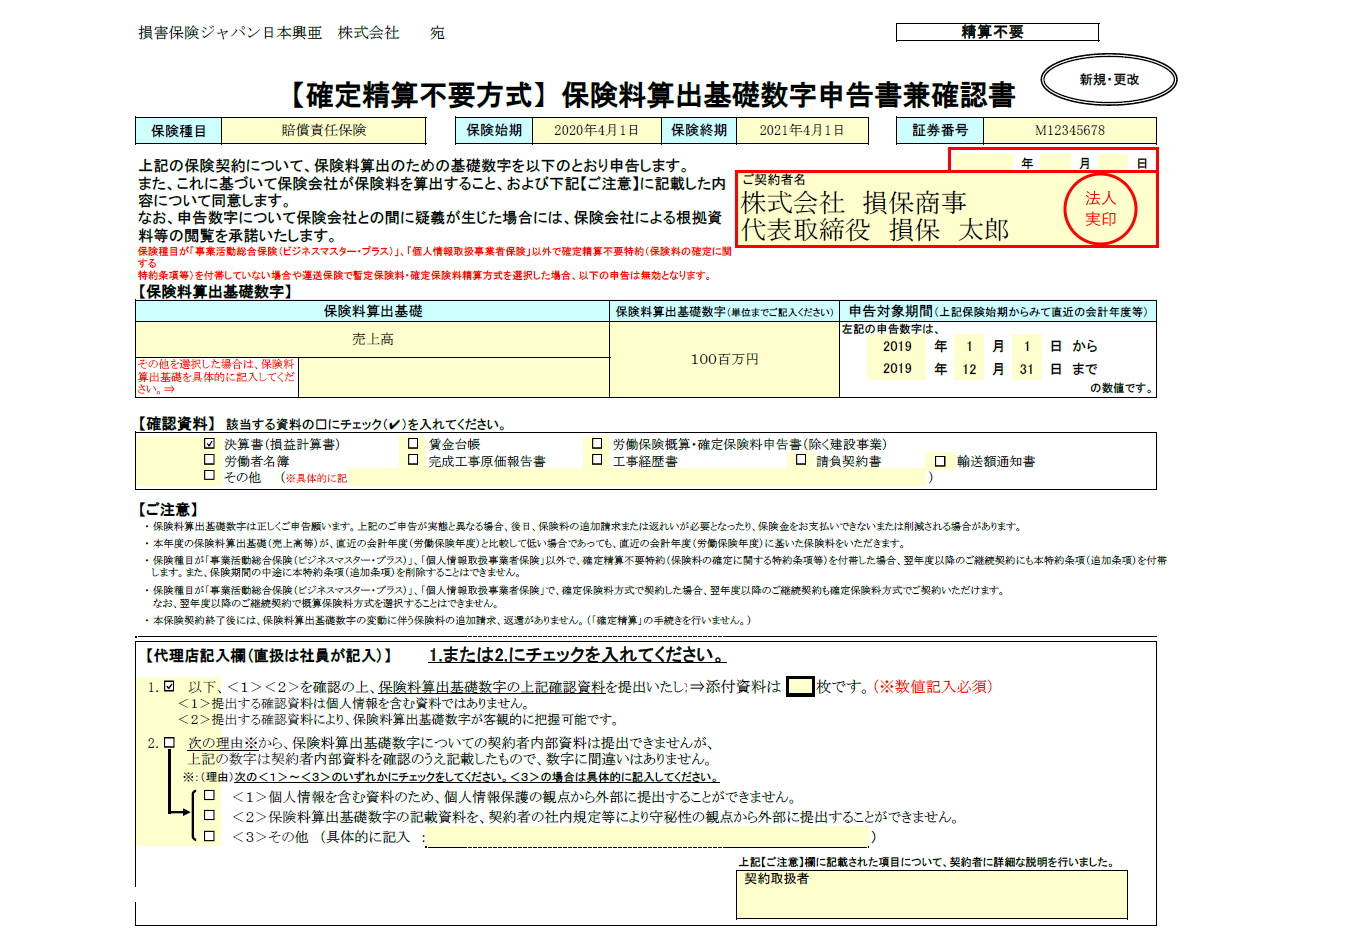The width and height of the screenshot is (1346, 949).
Task: Select the 保険始期 date 2020年4月1日
Action: [x=596, y=131]
